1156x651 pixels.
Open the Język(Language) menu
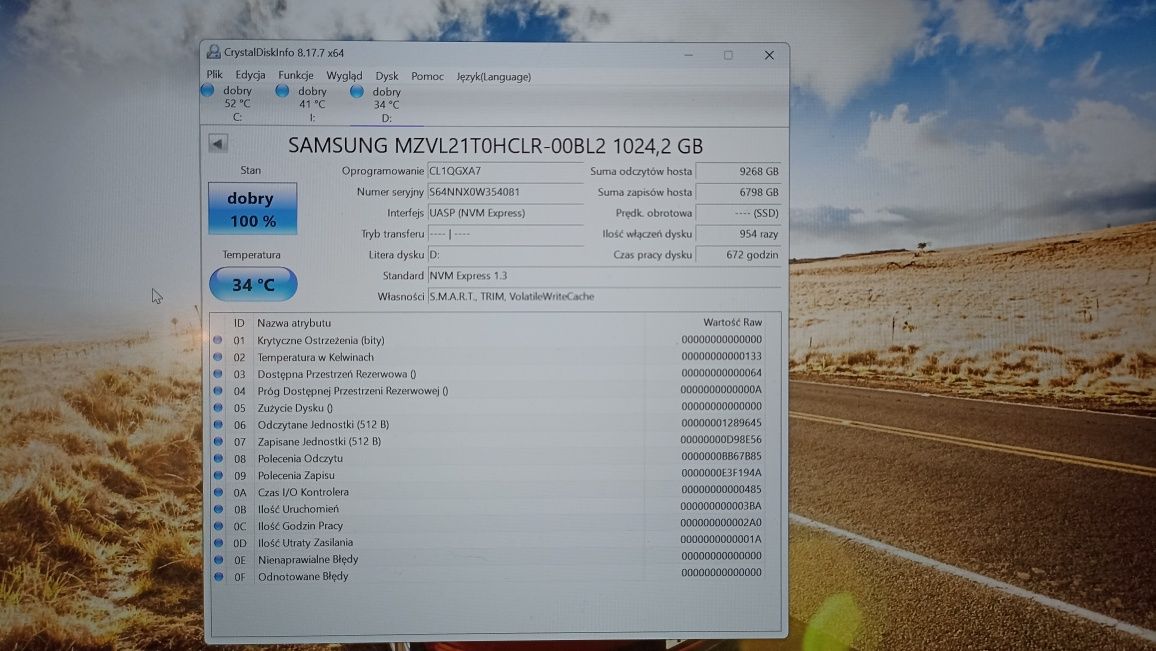pyautogui.click(x=493, y=77)
